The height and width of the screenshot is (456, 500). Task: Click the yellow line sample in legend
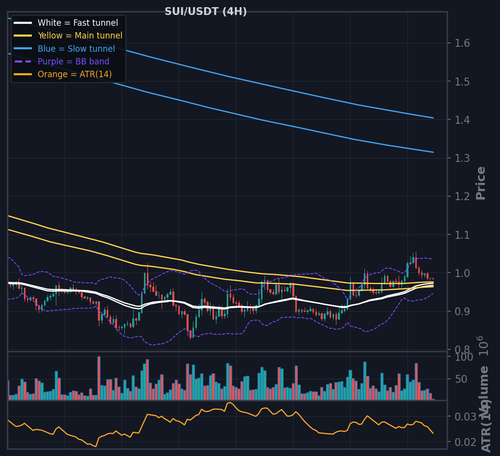point(23,36)
